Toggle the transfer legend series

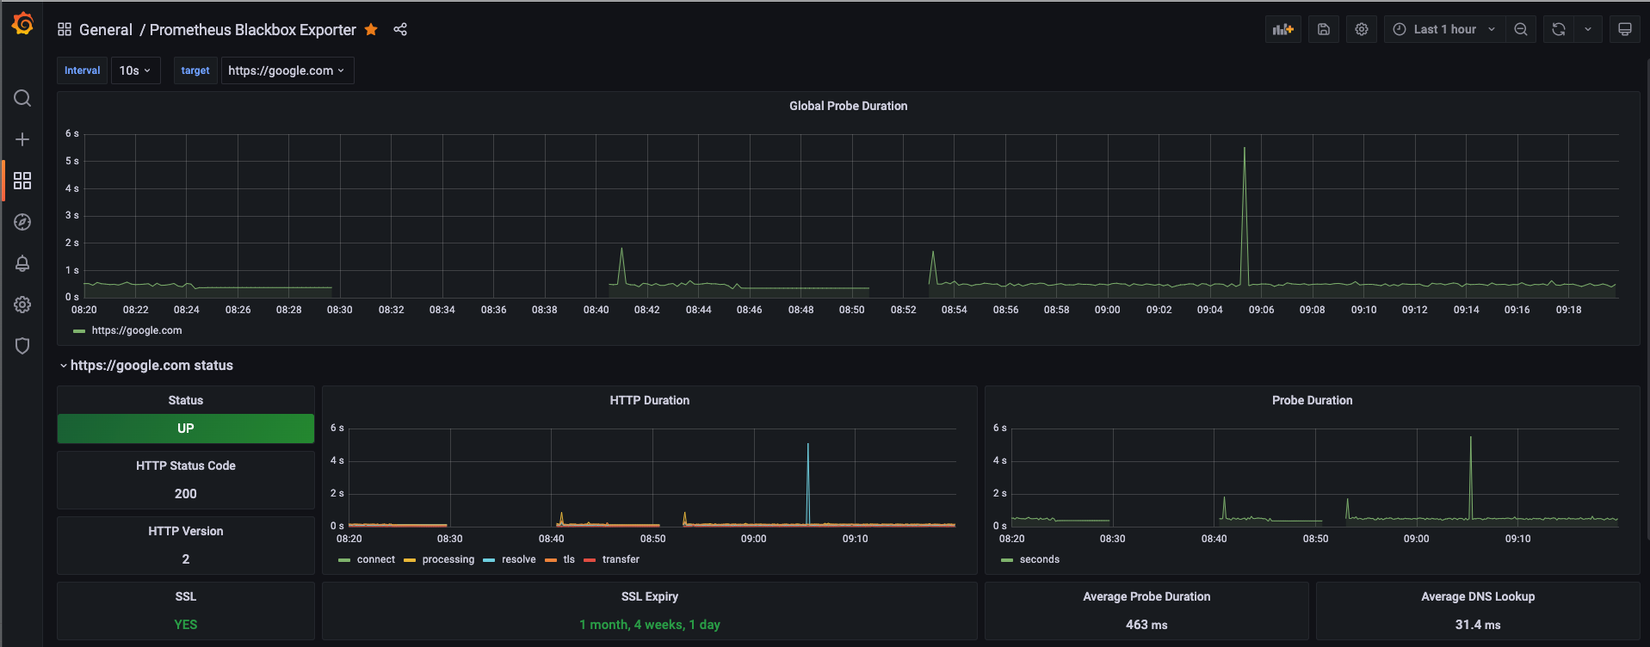[621, 559]
